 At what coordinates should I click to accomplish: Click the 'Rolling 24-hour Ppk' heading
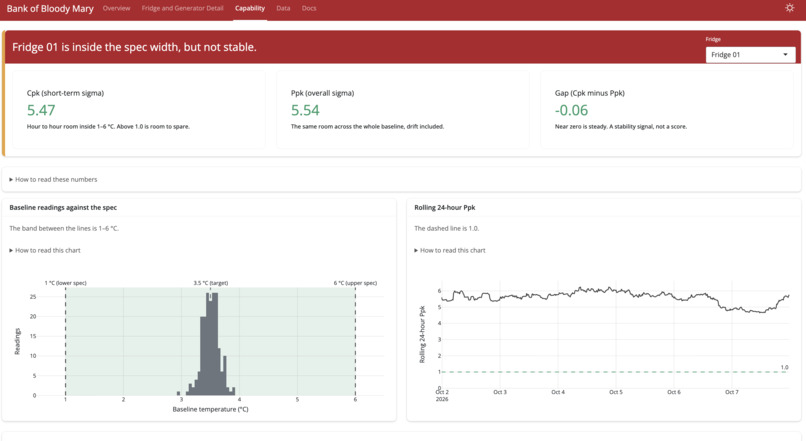(x=445, y=208)
